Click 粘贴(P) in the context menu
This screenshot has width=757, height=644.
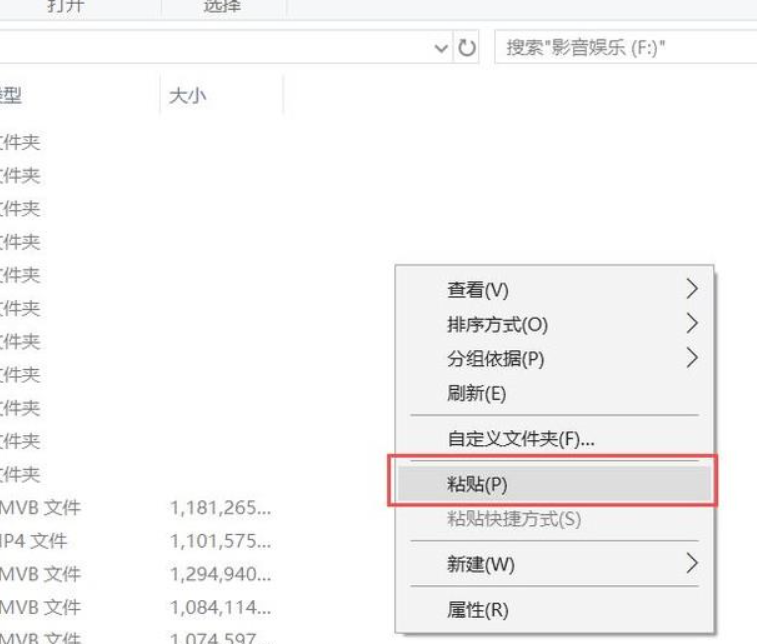[x=477, y=485]
